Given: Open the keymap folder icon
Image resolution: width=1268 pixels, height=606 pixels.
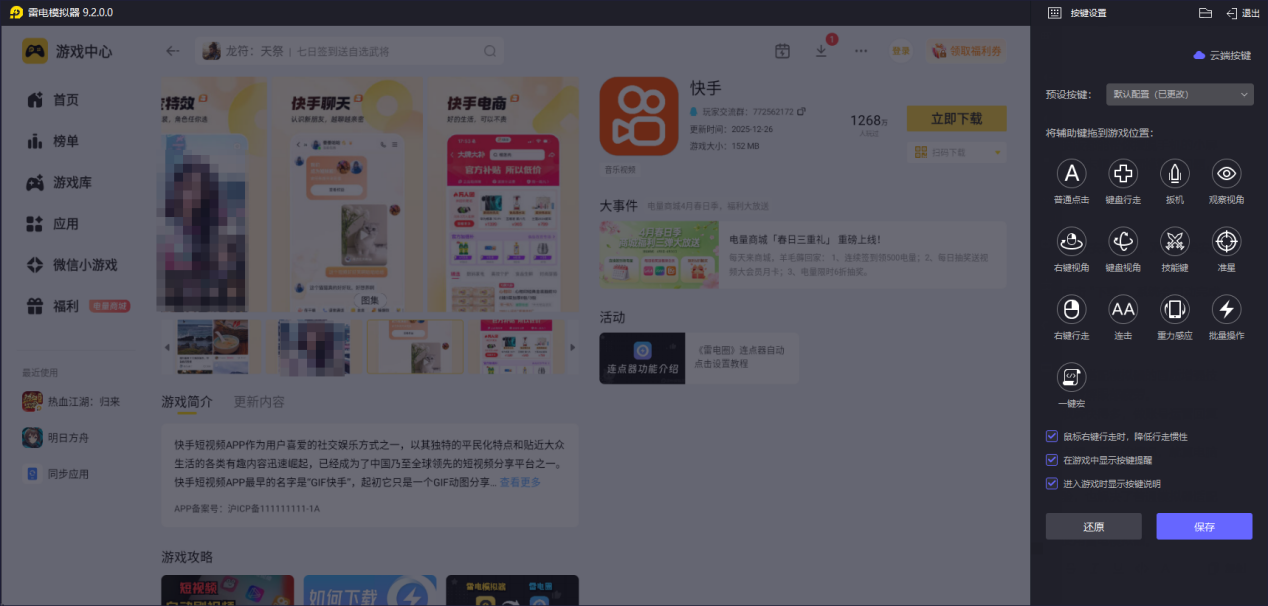Looking at the screenshot, I should [x=1205, y=13].
